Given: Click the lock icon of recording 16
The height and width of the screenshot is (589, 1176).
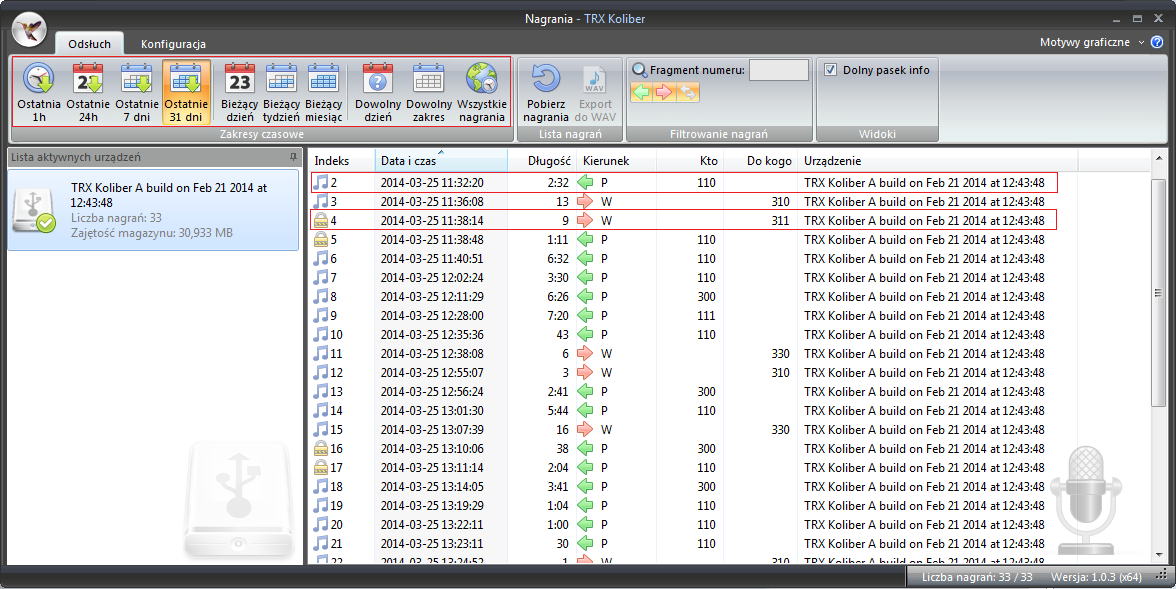Looking at the screenshot, I should tap(320, 449).
